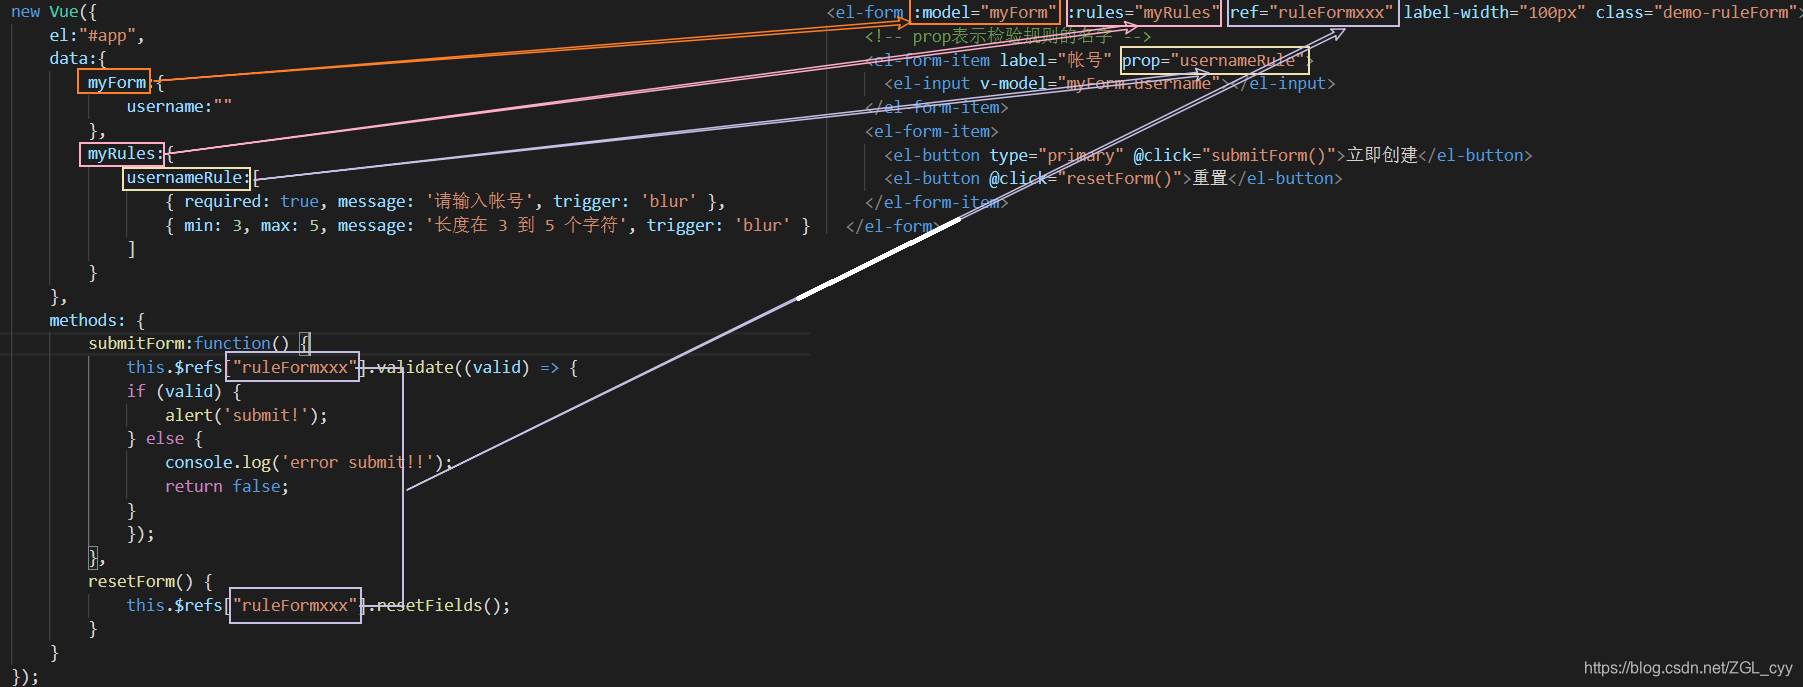Click the 'resetForm() {' method declaration
Screen dimensions: 1803x687
pyautogui.click(x=150, y=582)
